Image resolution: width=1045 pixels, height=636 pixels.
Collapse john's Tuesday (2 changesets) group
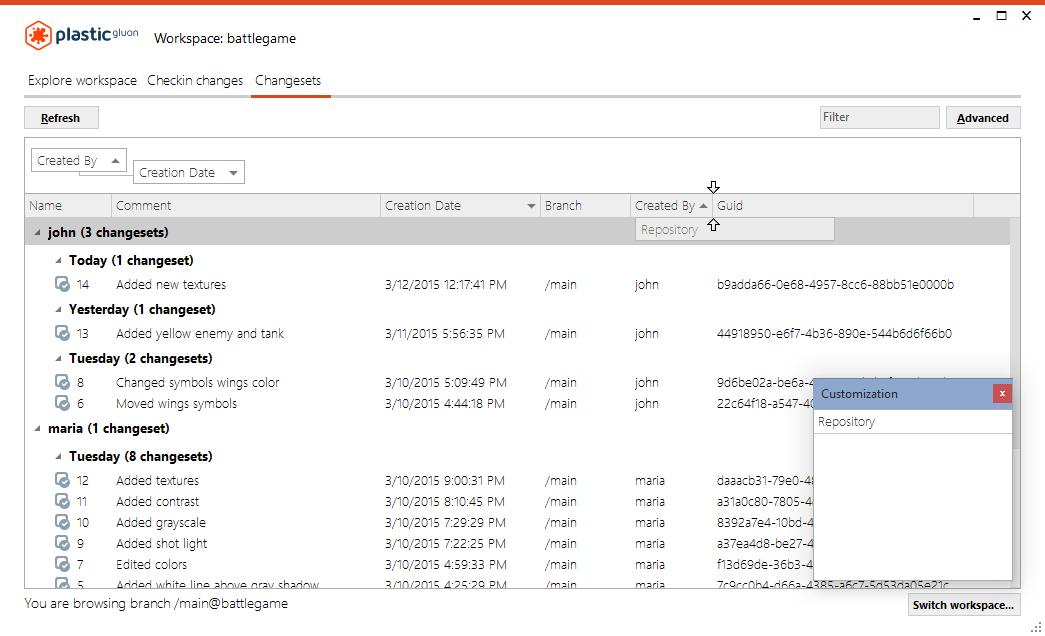(x=58, y=359)
